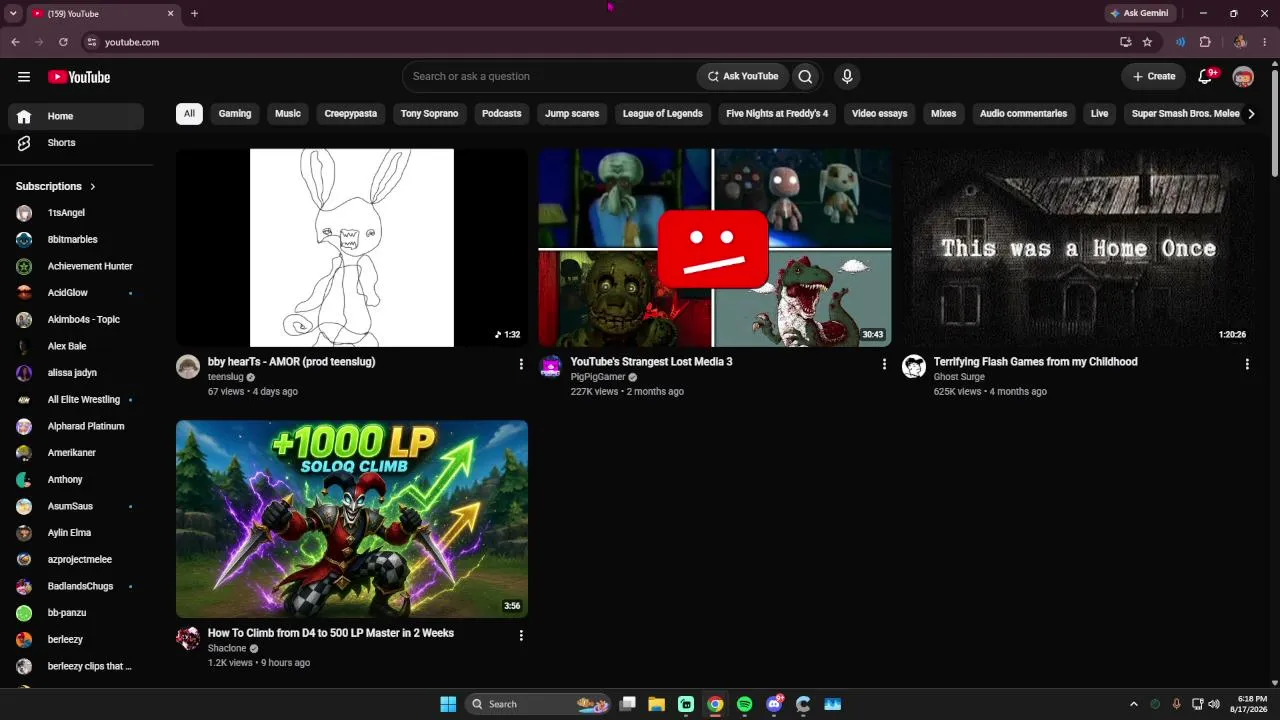Select the League of Legends chip
This screenshot has width=1280, height=720.
point(663,114)
